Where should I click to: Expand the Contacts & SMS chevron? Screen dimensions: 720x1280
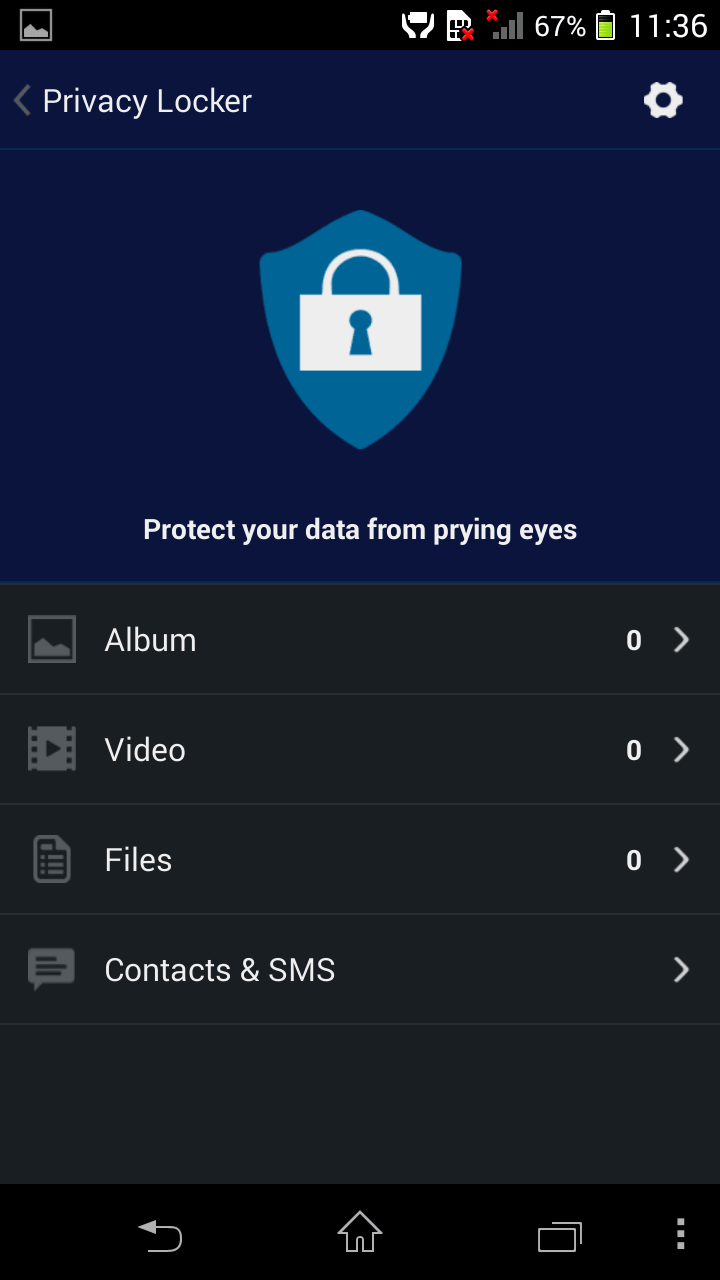click(x=682, y=969)
